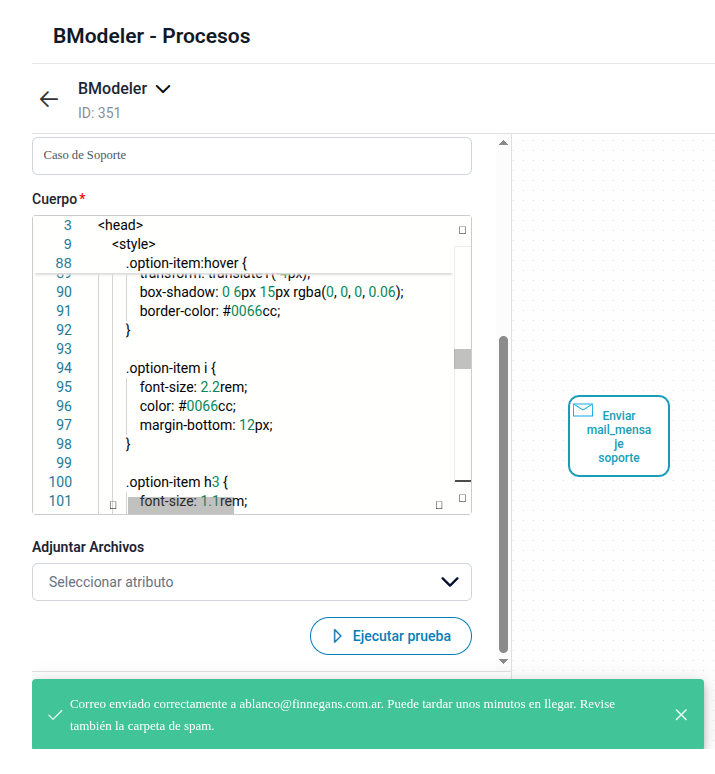Dismiss the green success notification
This screenshot has width=715, height=774.
681,714
